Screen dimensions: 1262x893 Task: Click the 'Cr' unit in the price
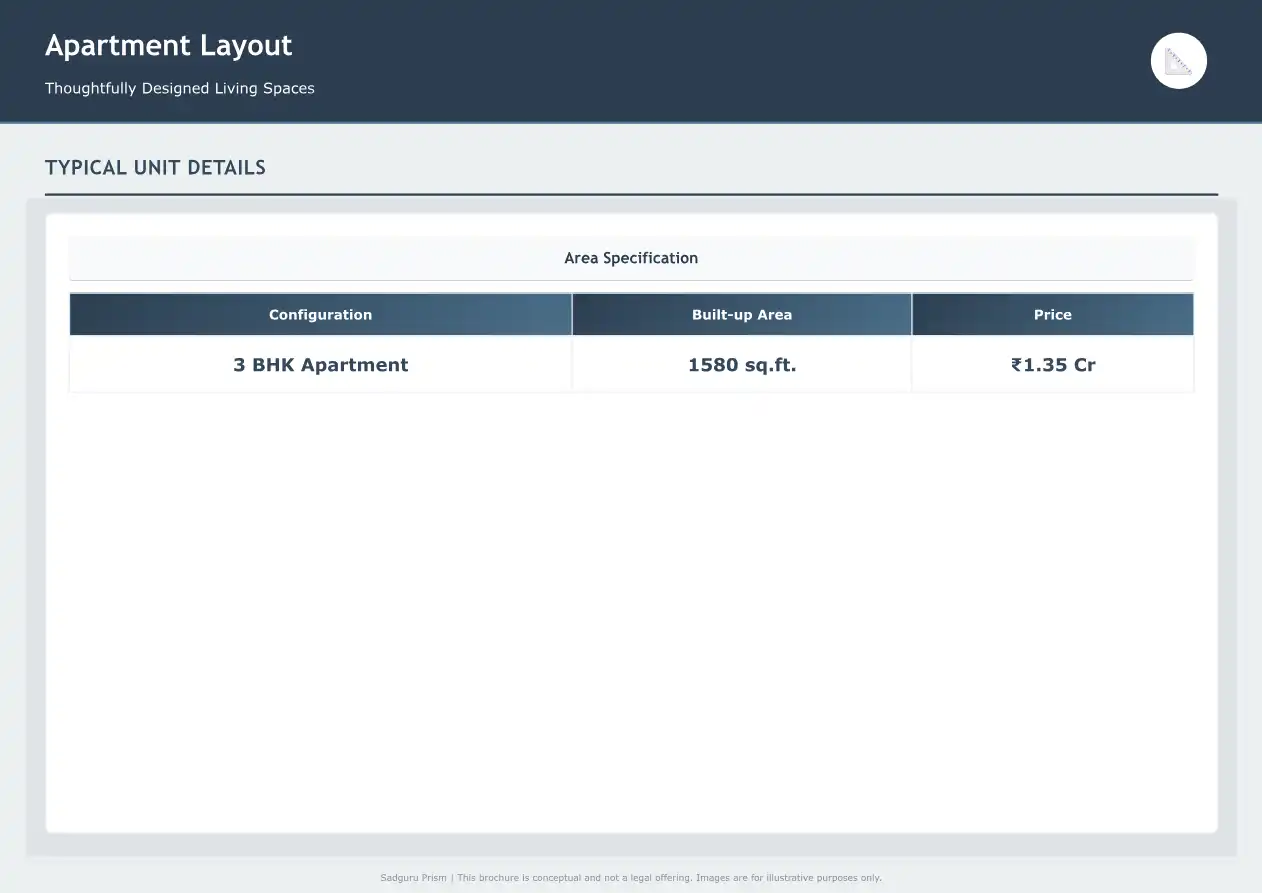[1084, 365]
